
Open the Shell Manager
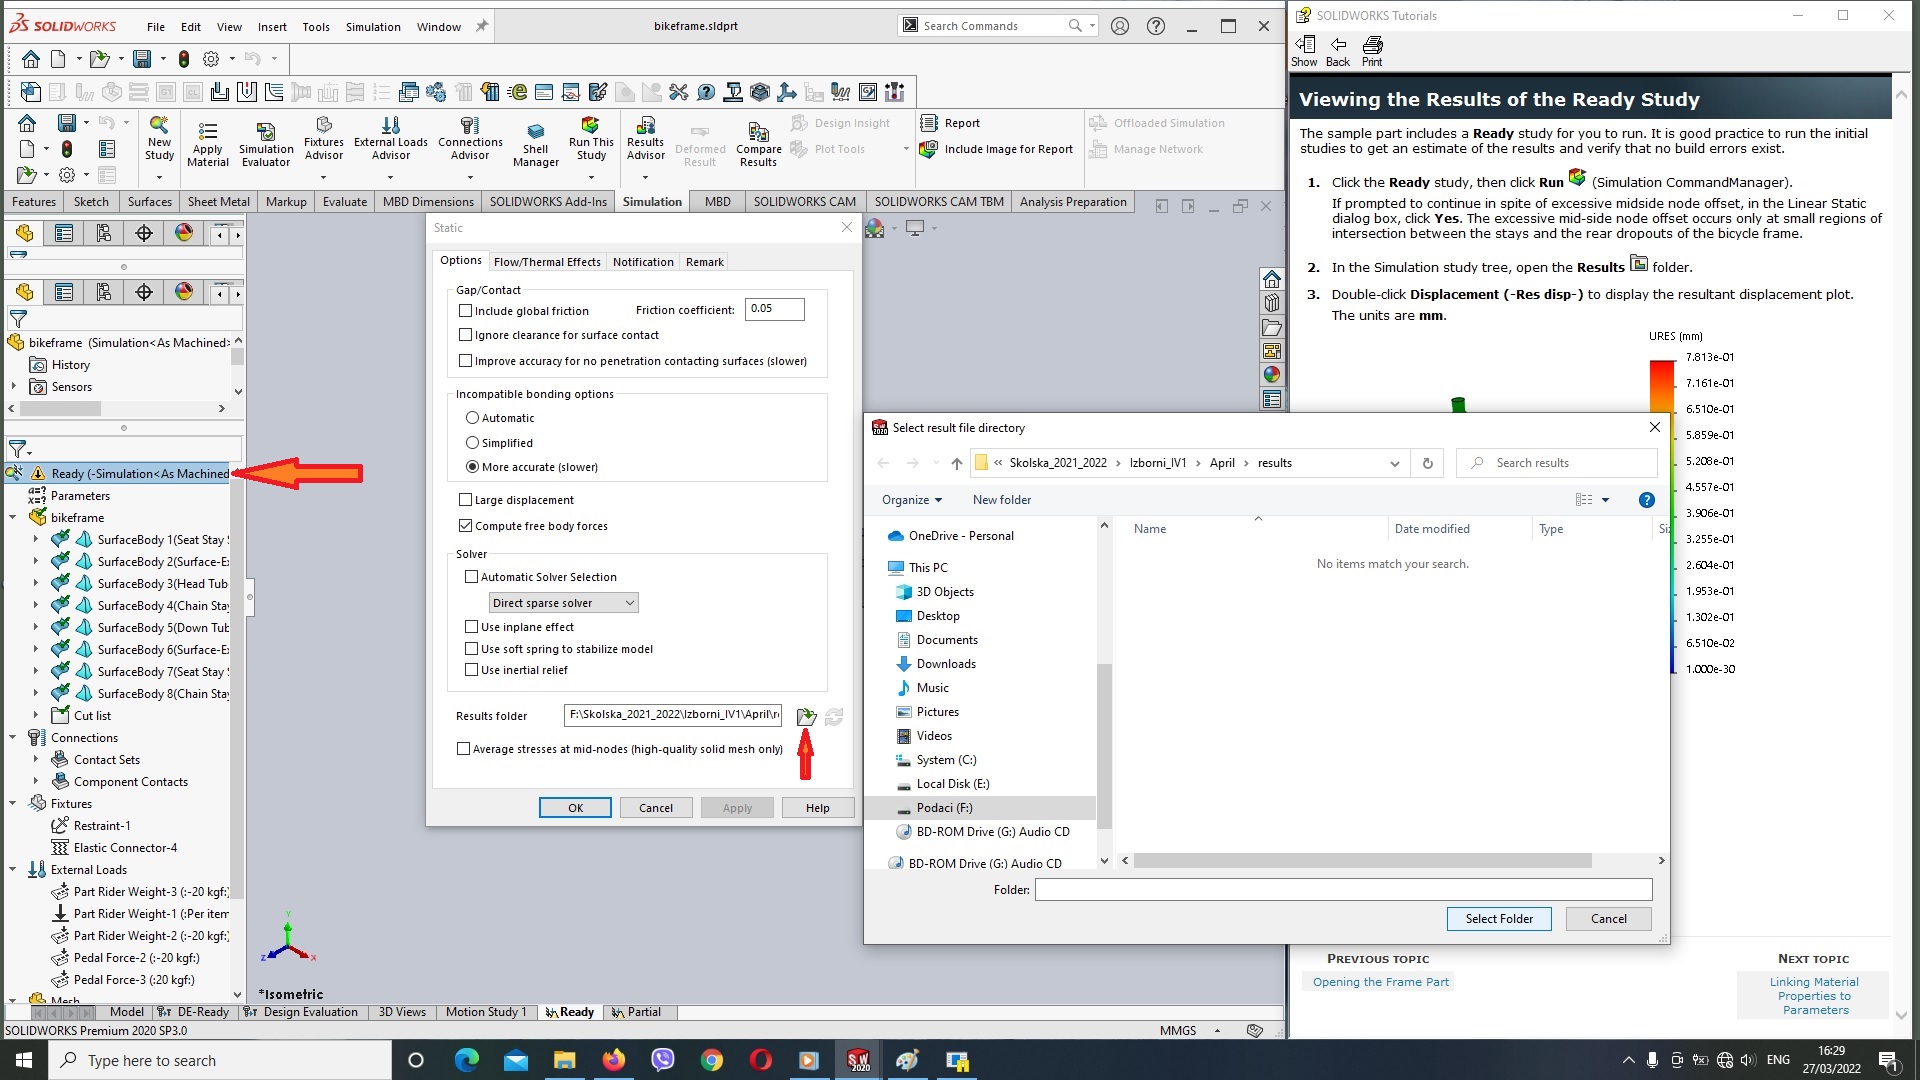(x=536, y=145)
